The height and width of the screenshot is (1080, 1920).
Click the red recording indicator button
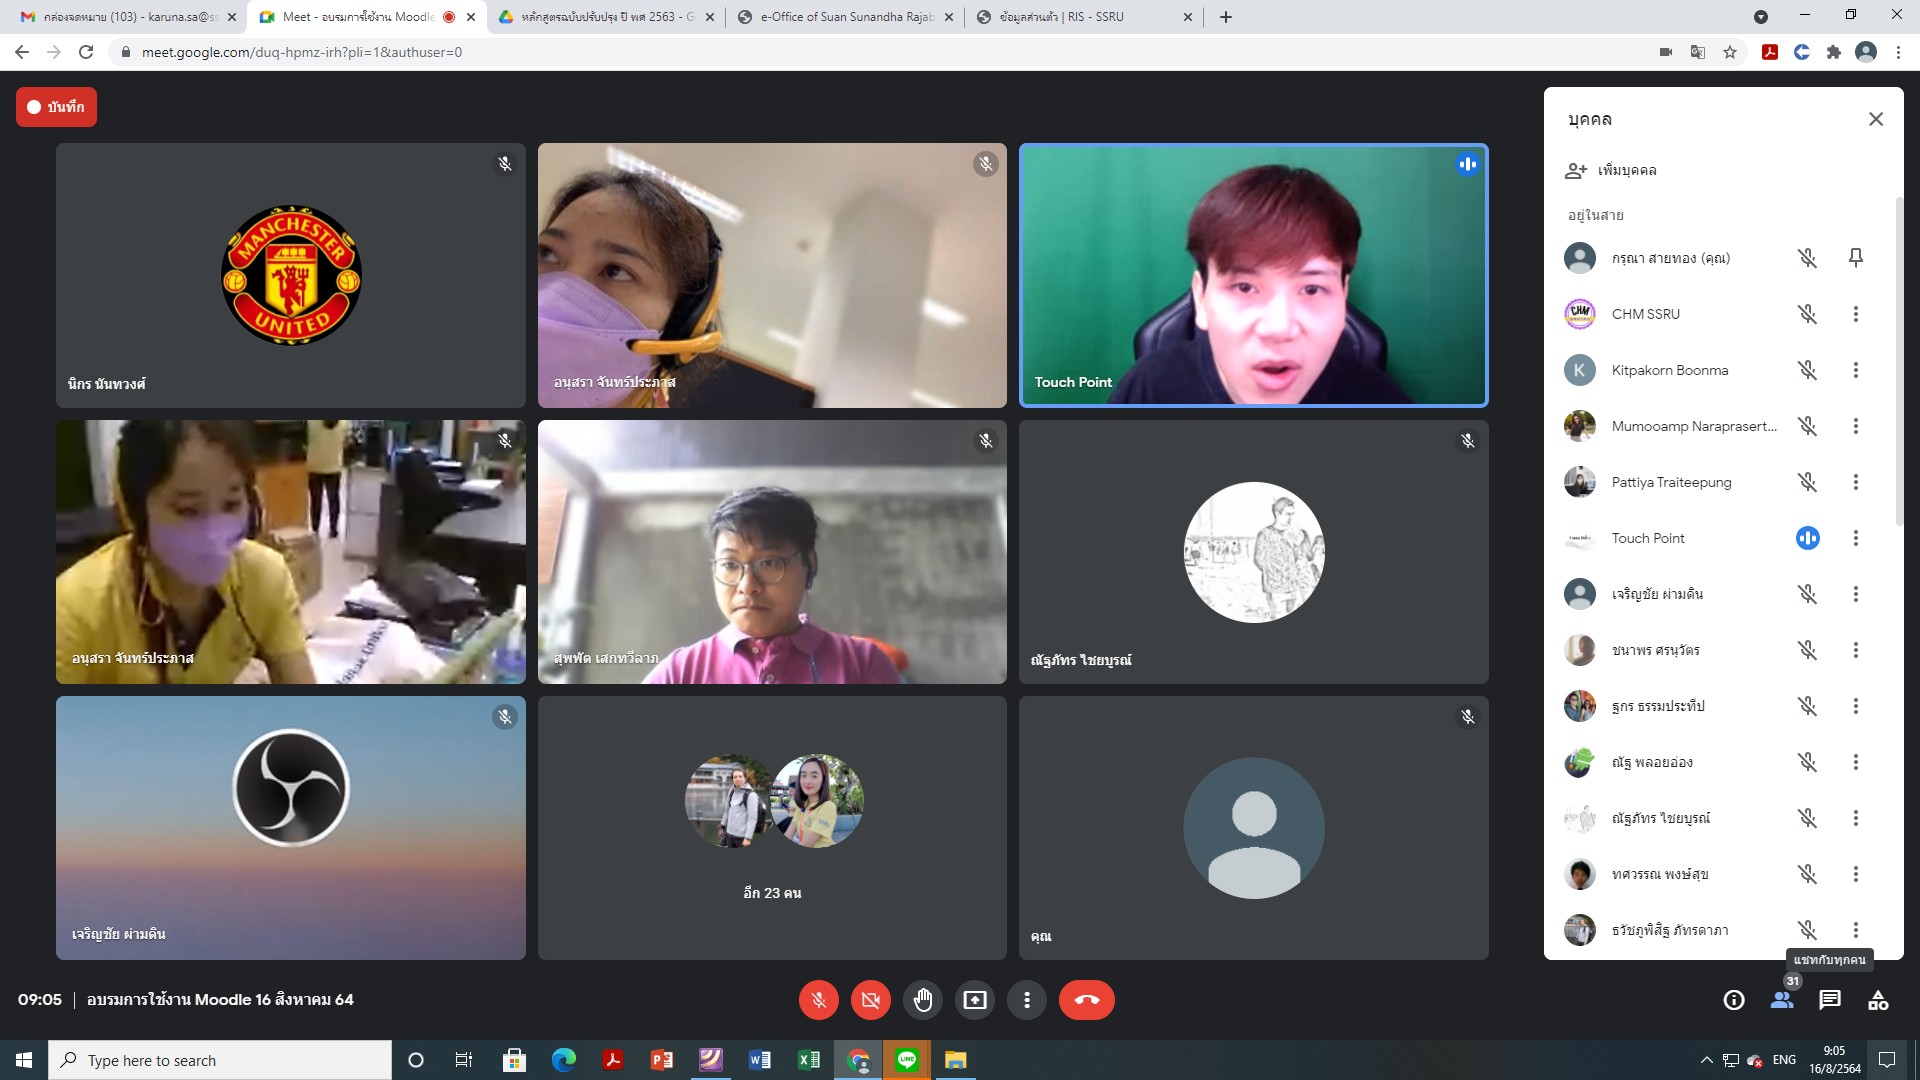pyautogui.click(x=56, y=107)
